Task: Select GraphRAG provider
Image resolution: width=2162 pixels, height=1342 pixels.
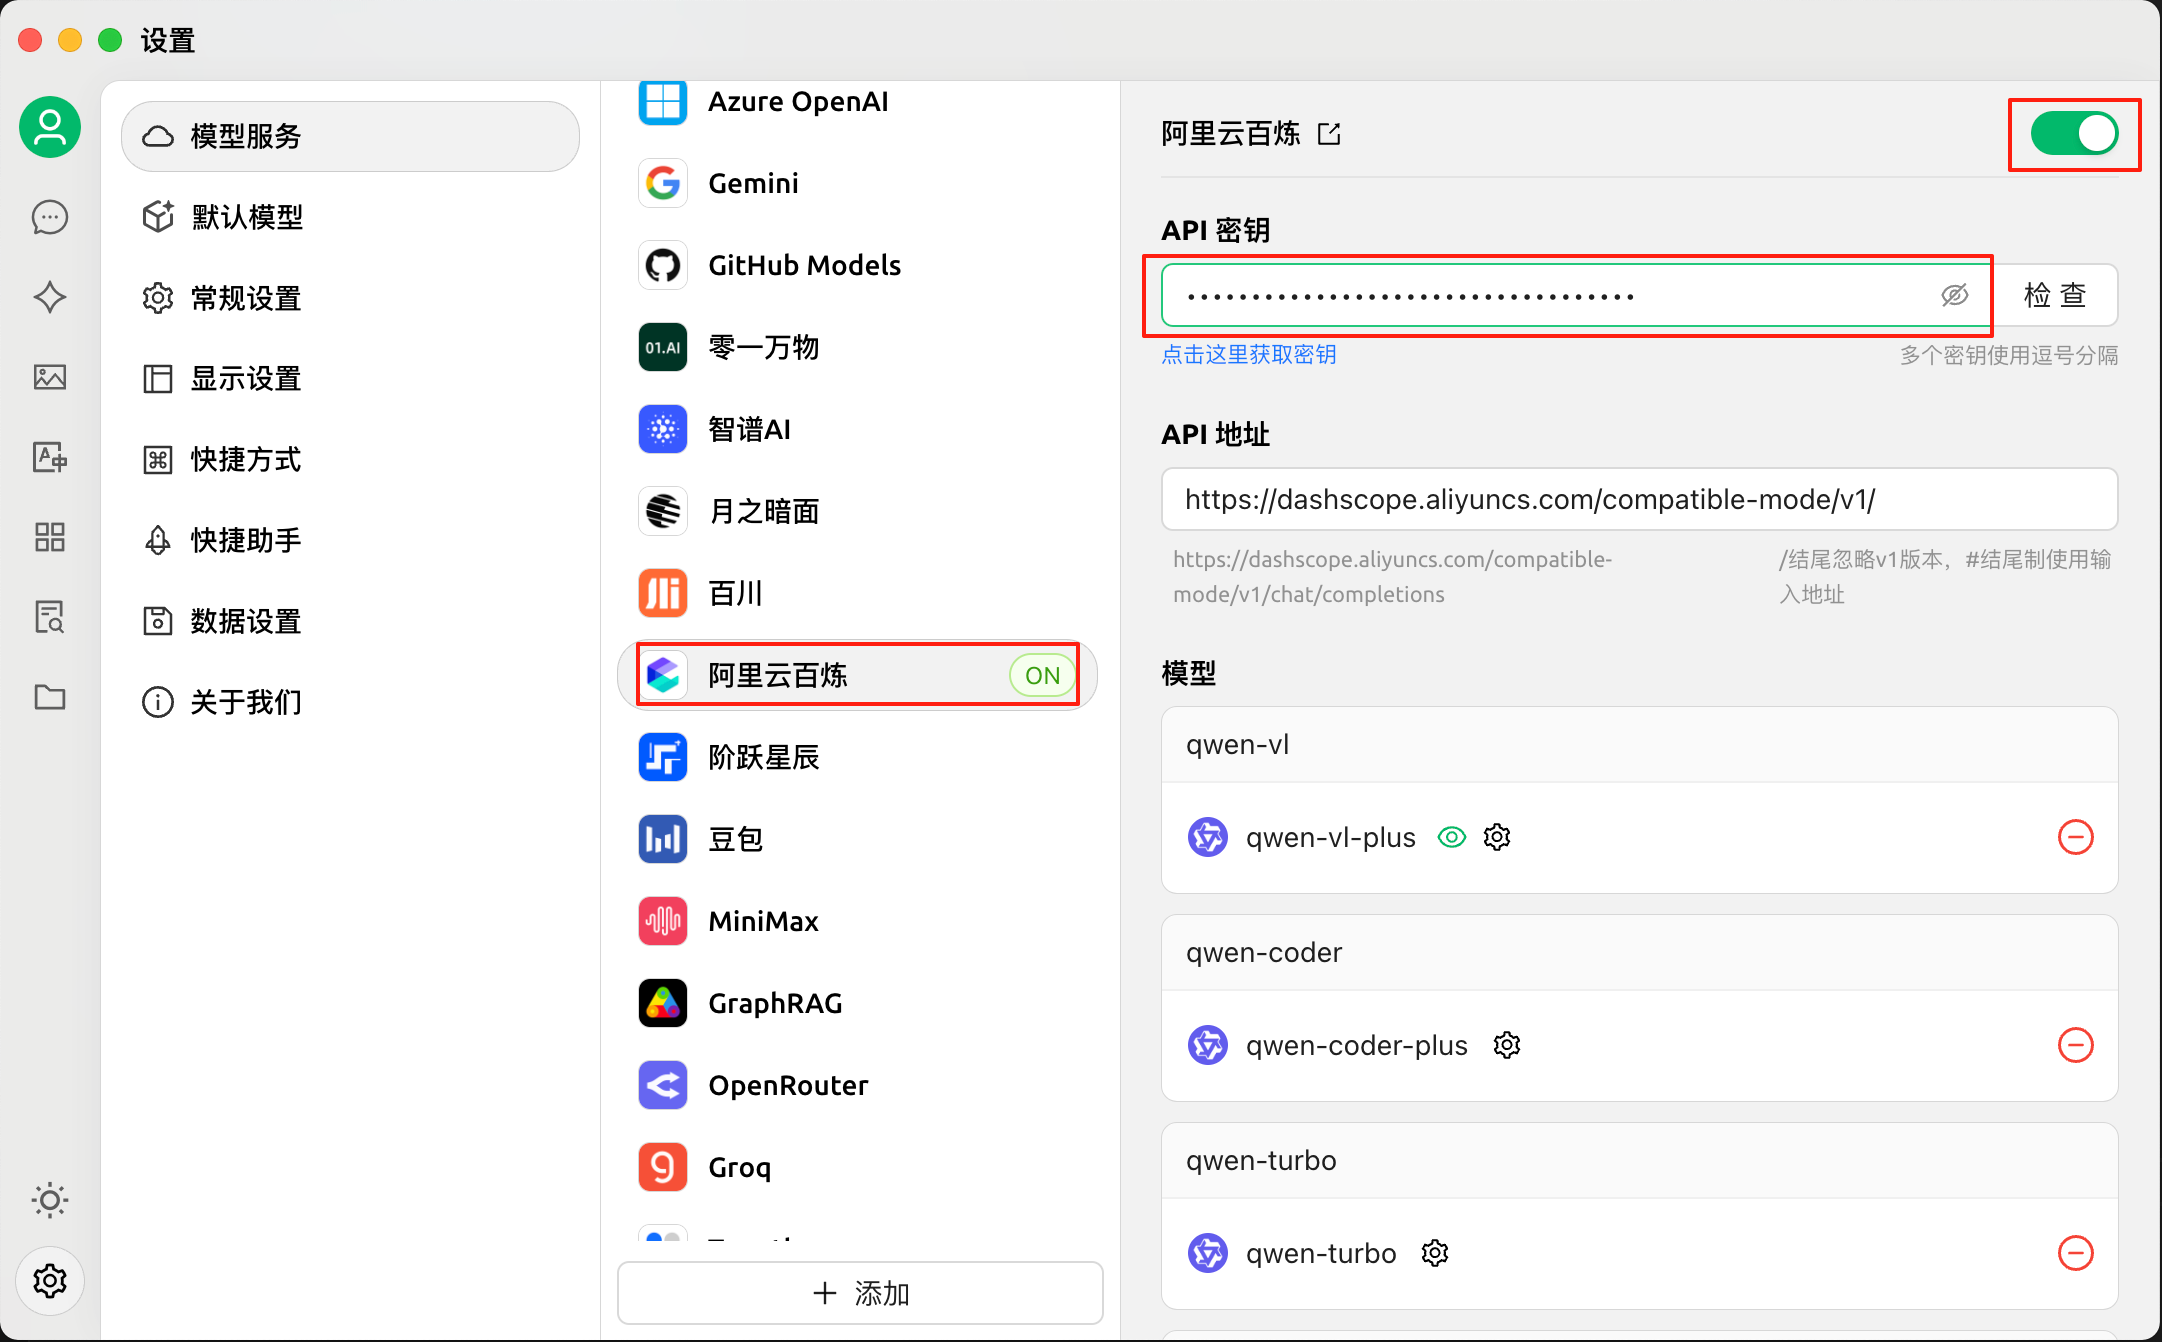Action: point(858,1003)
